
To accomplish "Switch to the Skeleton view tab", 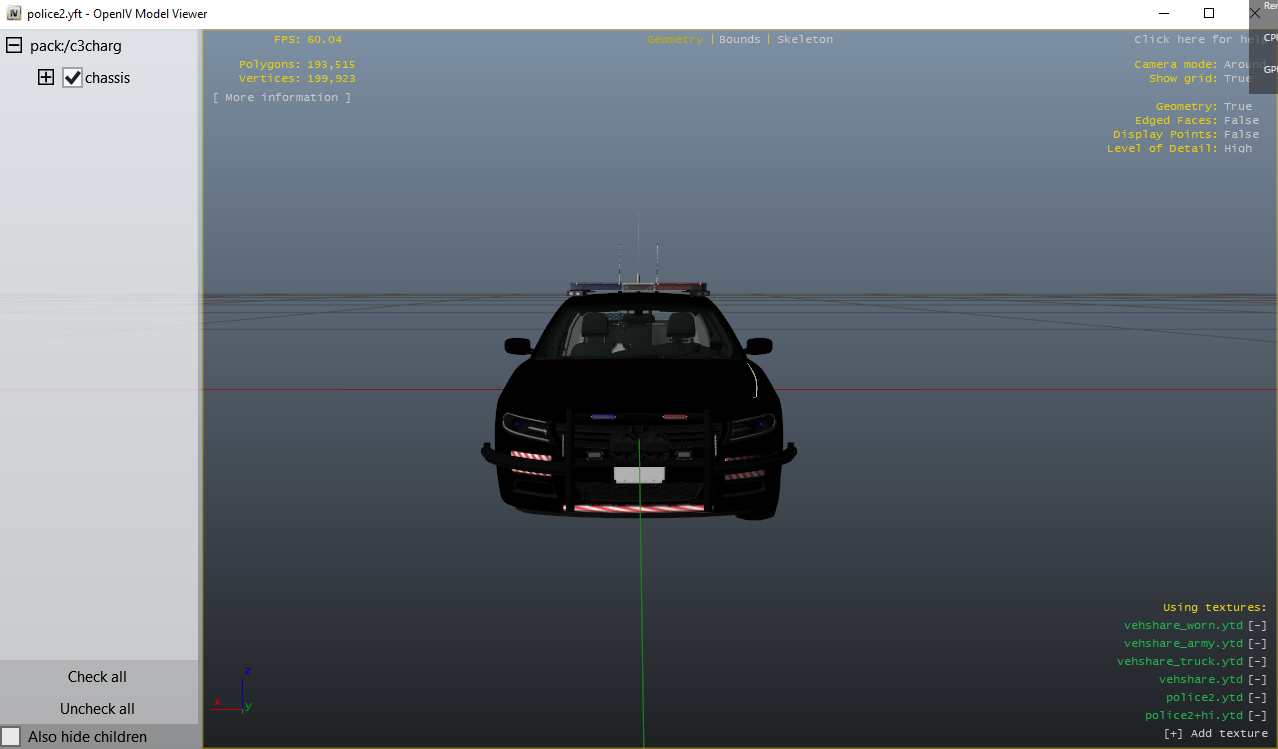I will tap(804, 40).
